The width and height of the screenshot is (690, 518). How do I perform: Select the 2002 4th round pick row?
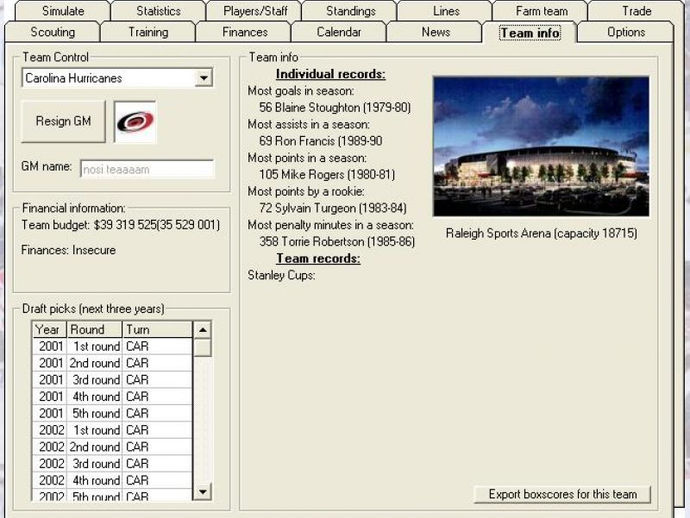112,480
